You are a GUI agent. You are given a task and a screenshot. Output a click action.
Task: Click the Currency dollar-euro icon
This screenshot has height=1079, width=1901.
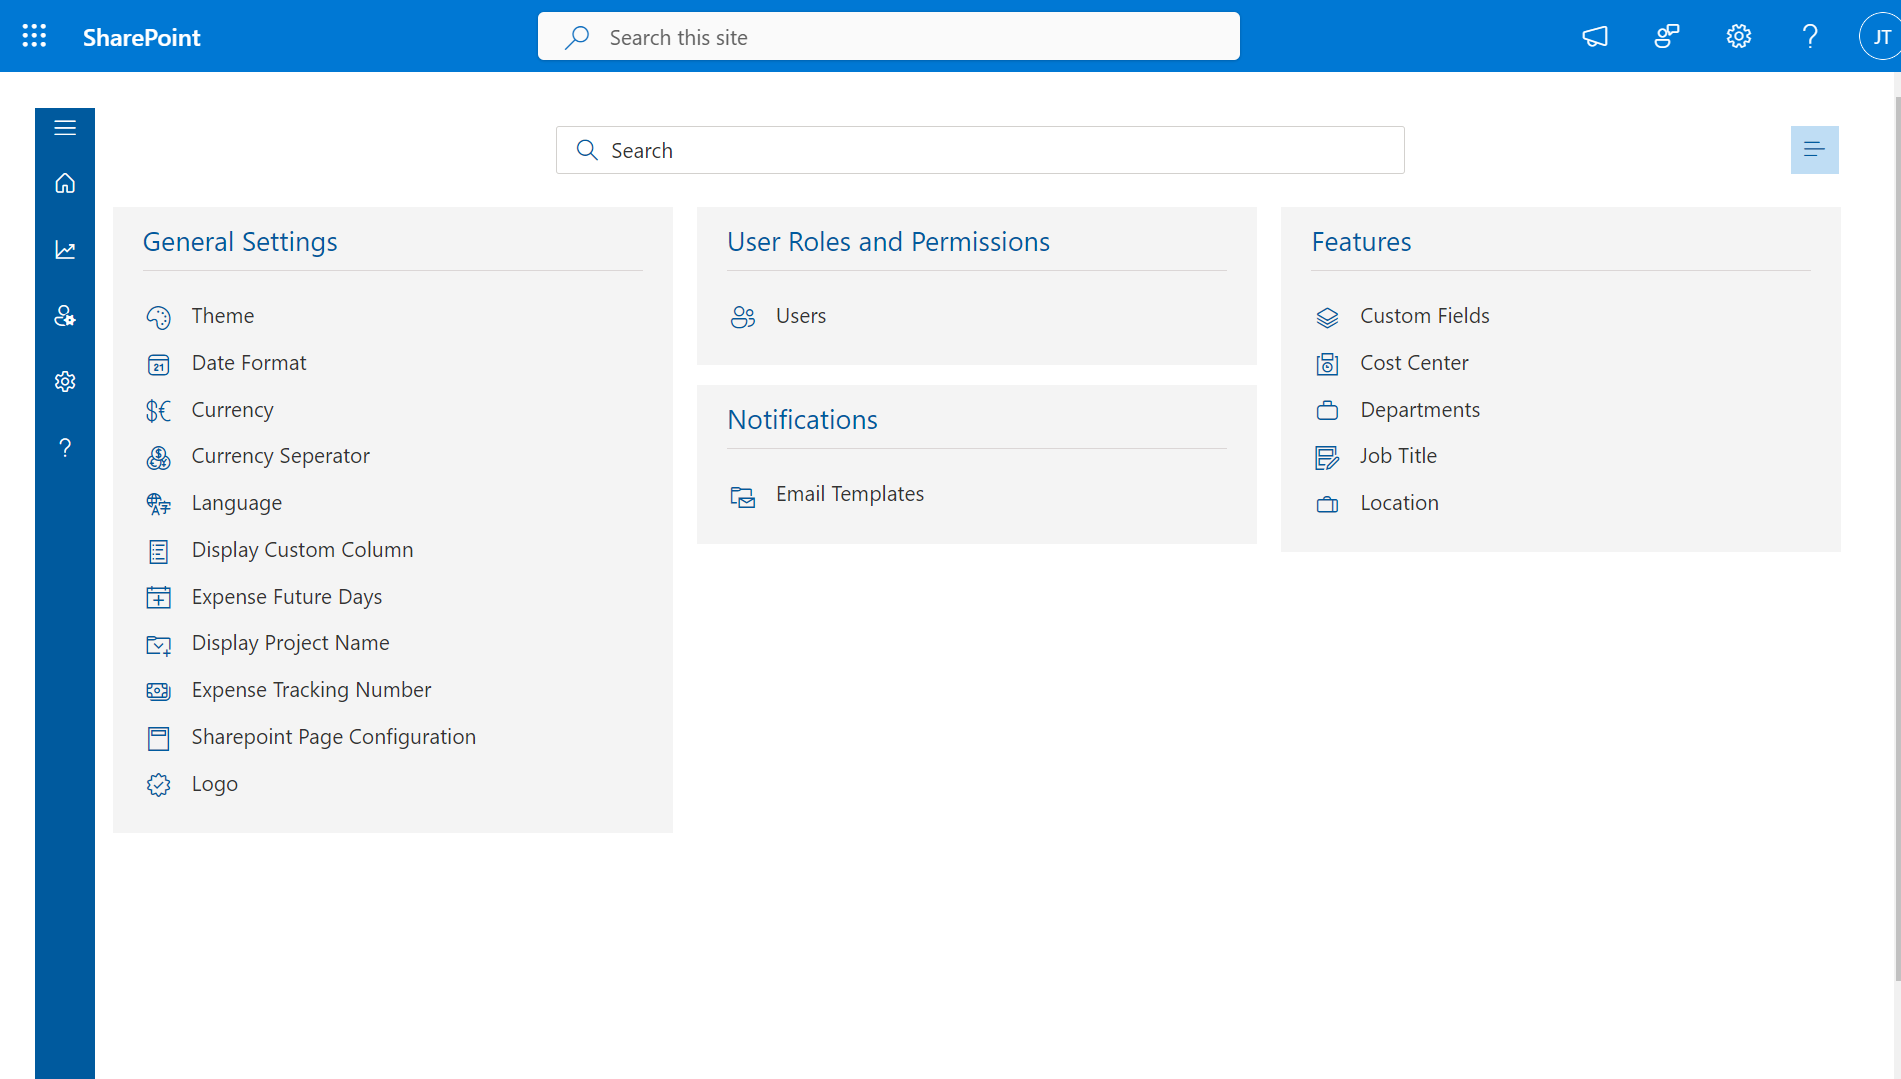(x=158, y=411)
